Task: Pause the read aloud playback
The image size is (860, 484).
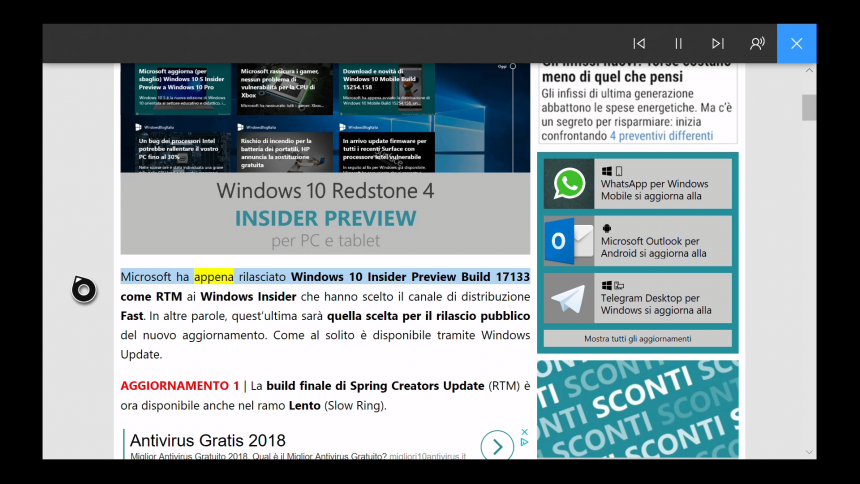Action: pyautogui.click(x=678, y=43)
